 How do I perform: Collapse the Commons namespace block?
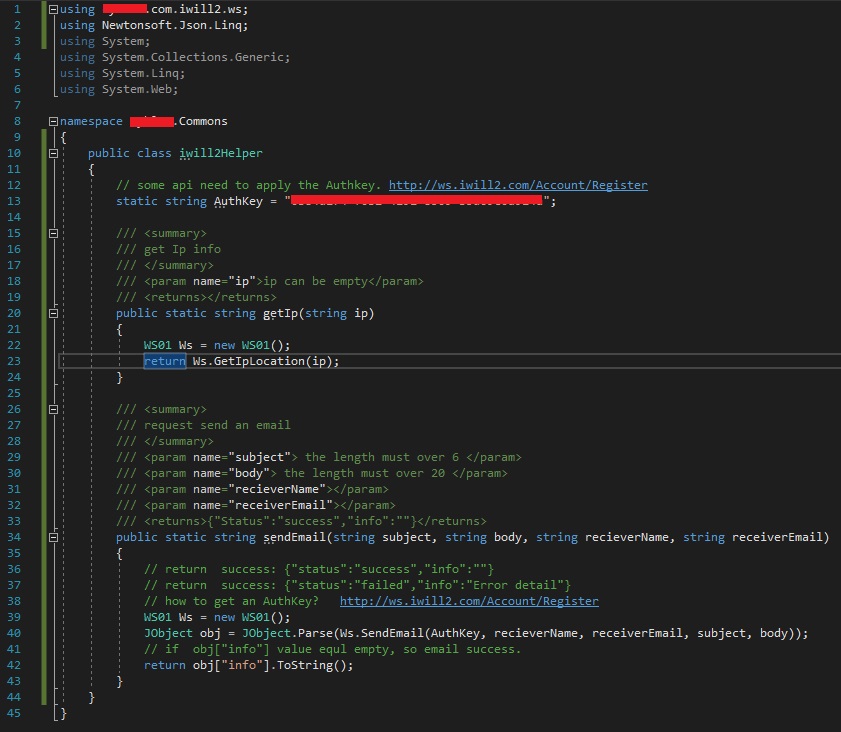[53, 121]
